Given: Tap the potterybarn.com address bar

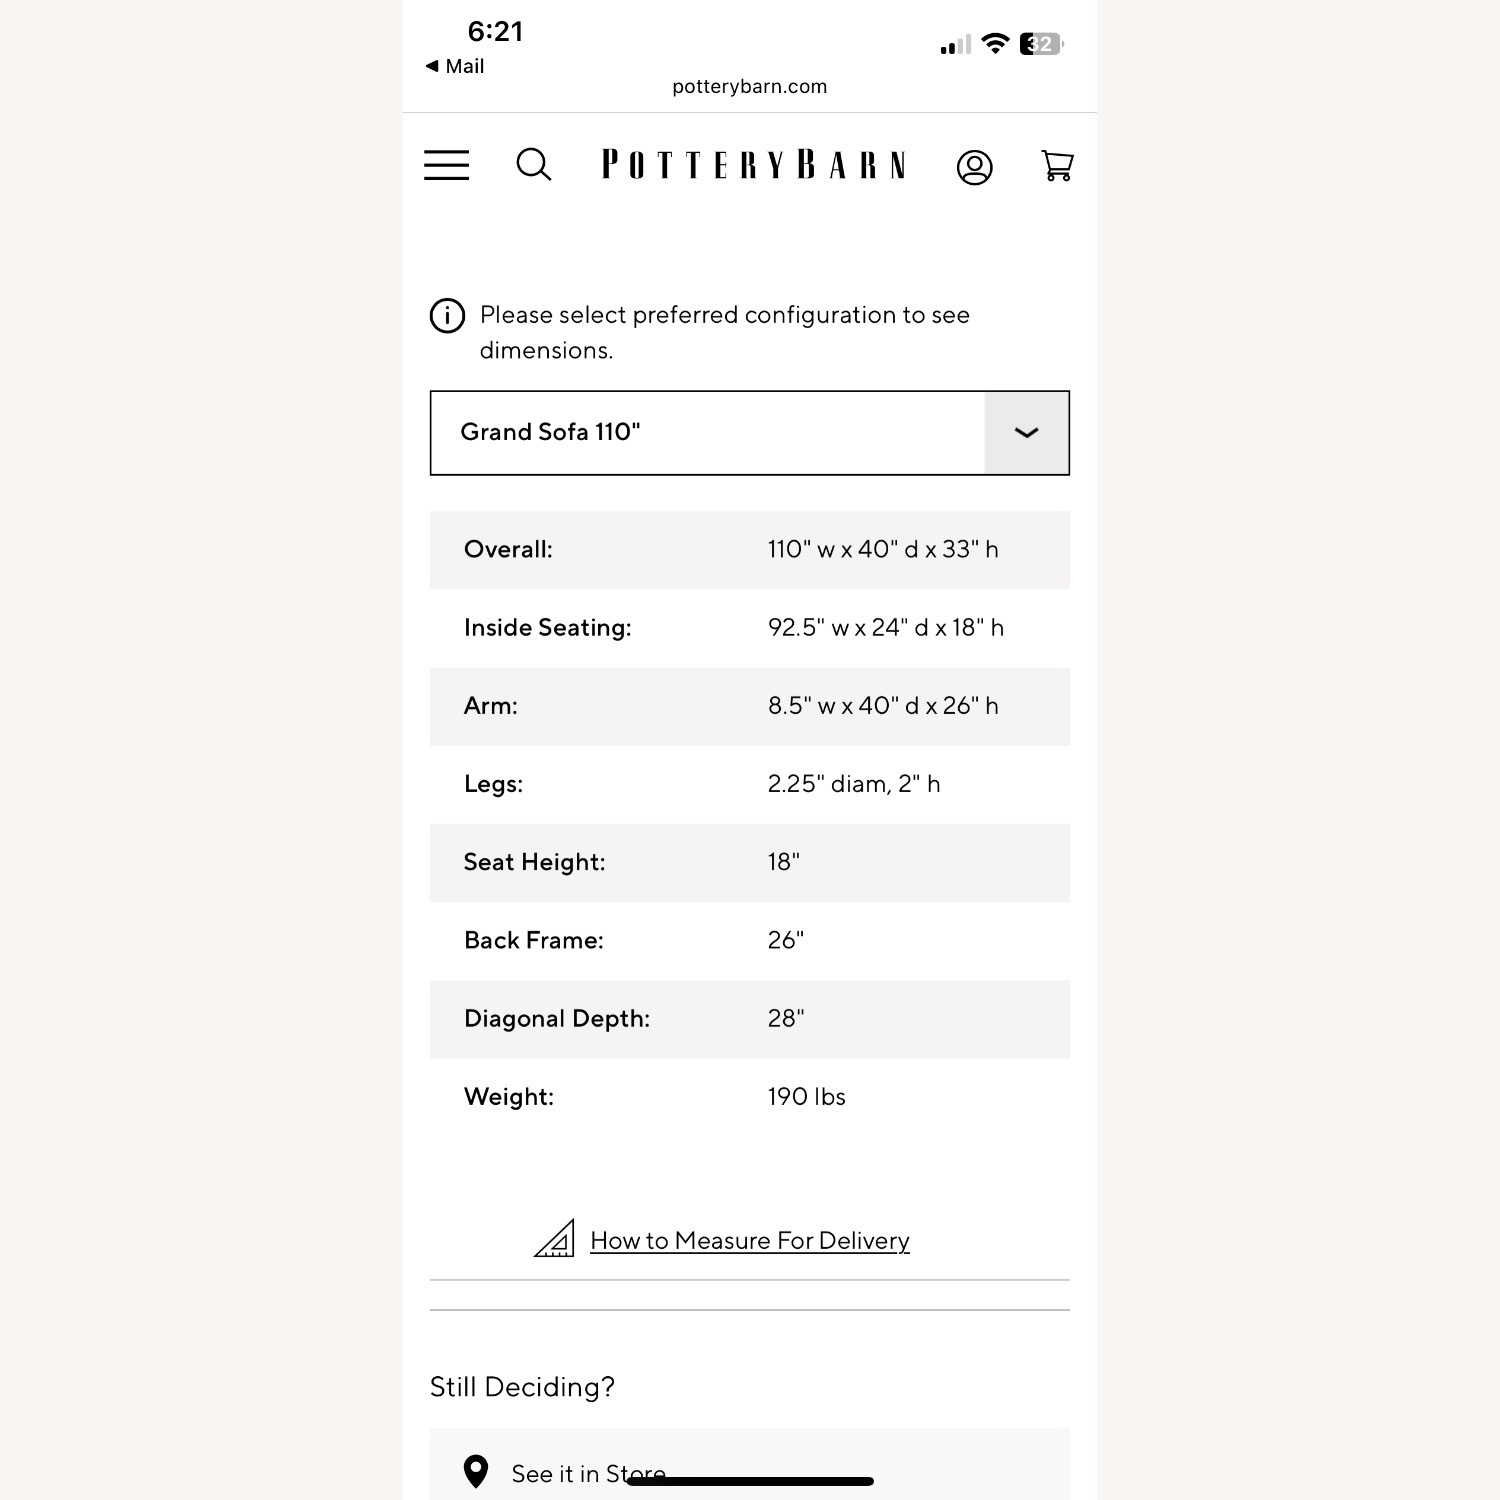Looking at the screenshot, I should click(x=749, y=87).
